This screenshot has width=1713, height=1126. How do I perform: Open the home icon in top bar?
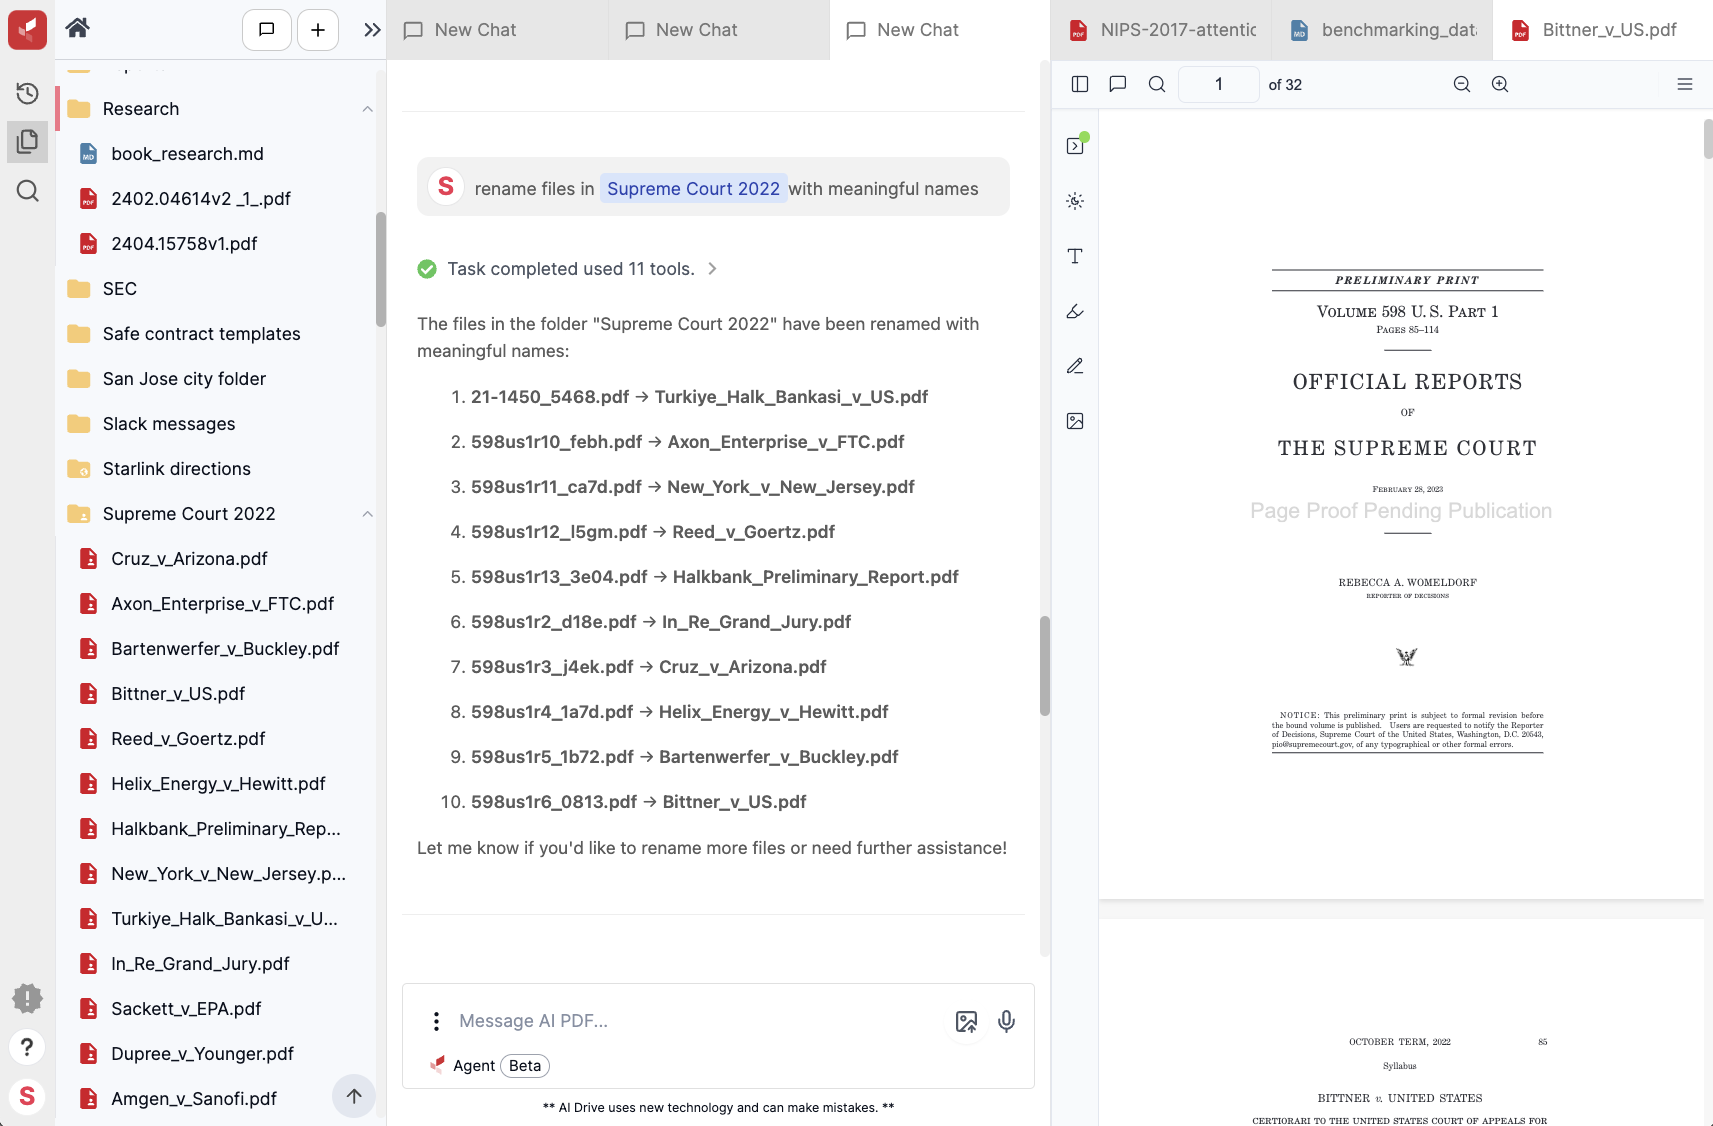click(78, 28)
